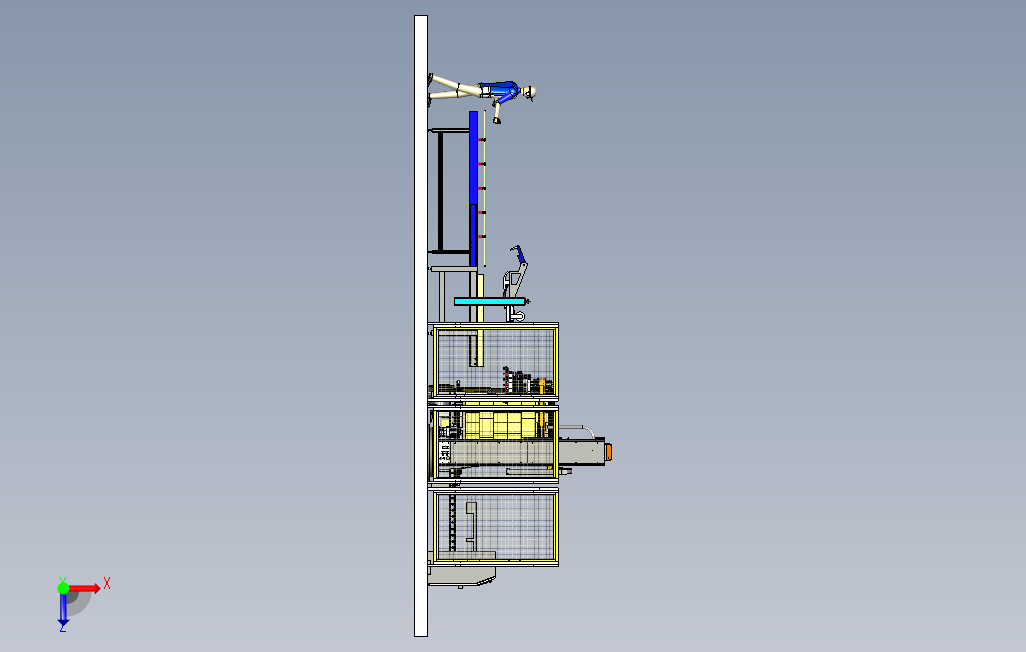
Task: Select the black rectangular frame beside the blue panel
Action: point(448,191)
